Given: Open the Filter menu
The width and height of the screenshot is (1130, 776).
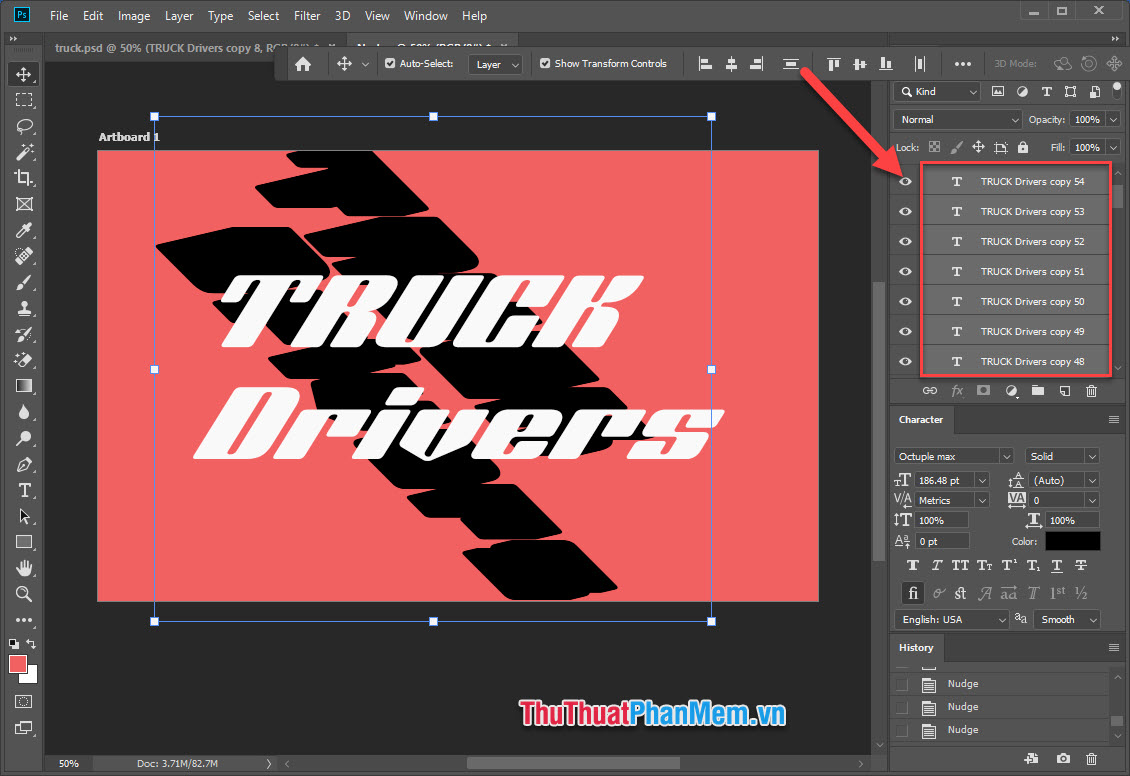Looking at the screenshot, I should pos(306,15).
